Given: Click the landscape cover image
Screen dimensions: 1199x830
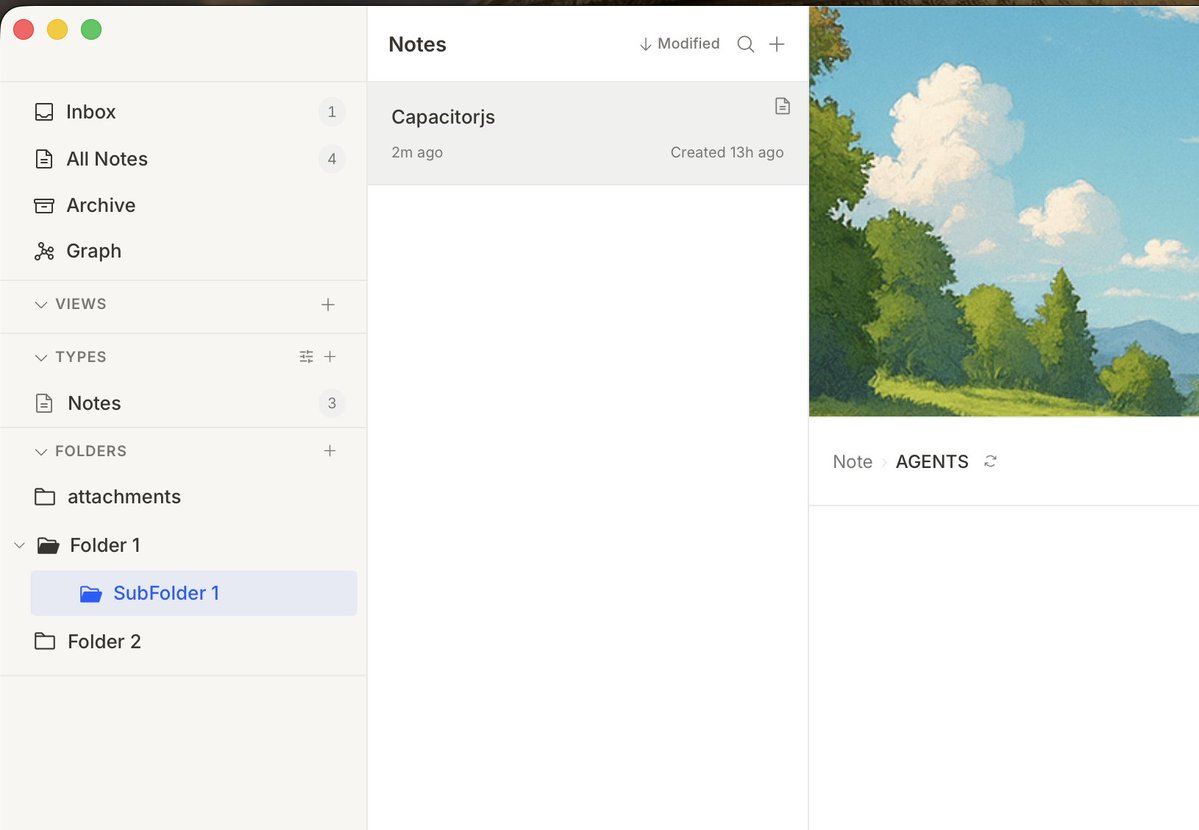Looking at the screenshot, I should tap(1004, 212).
